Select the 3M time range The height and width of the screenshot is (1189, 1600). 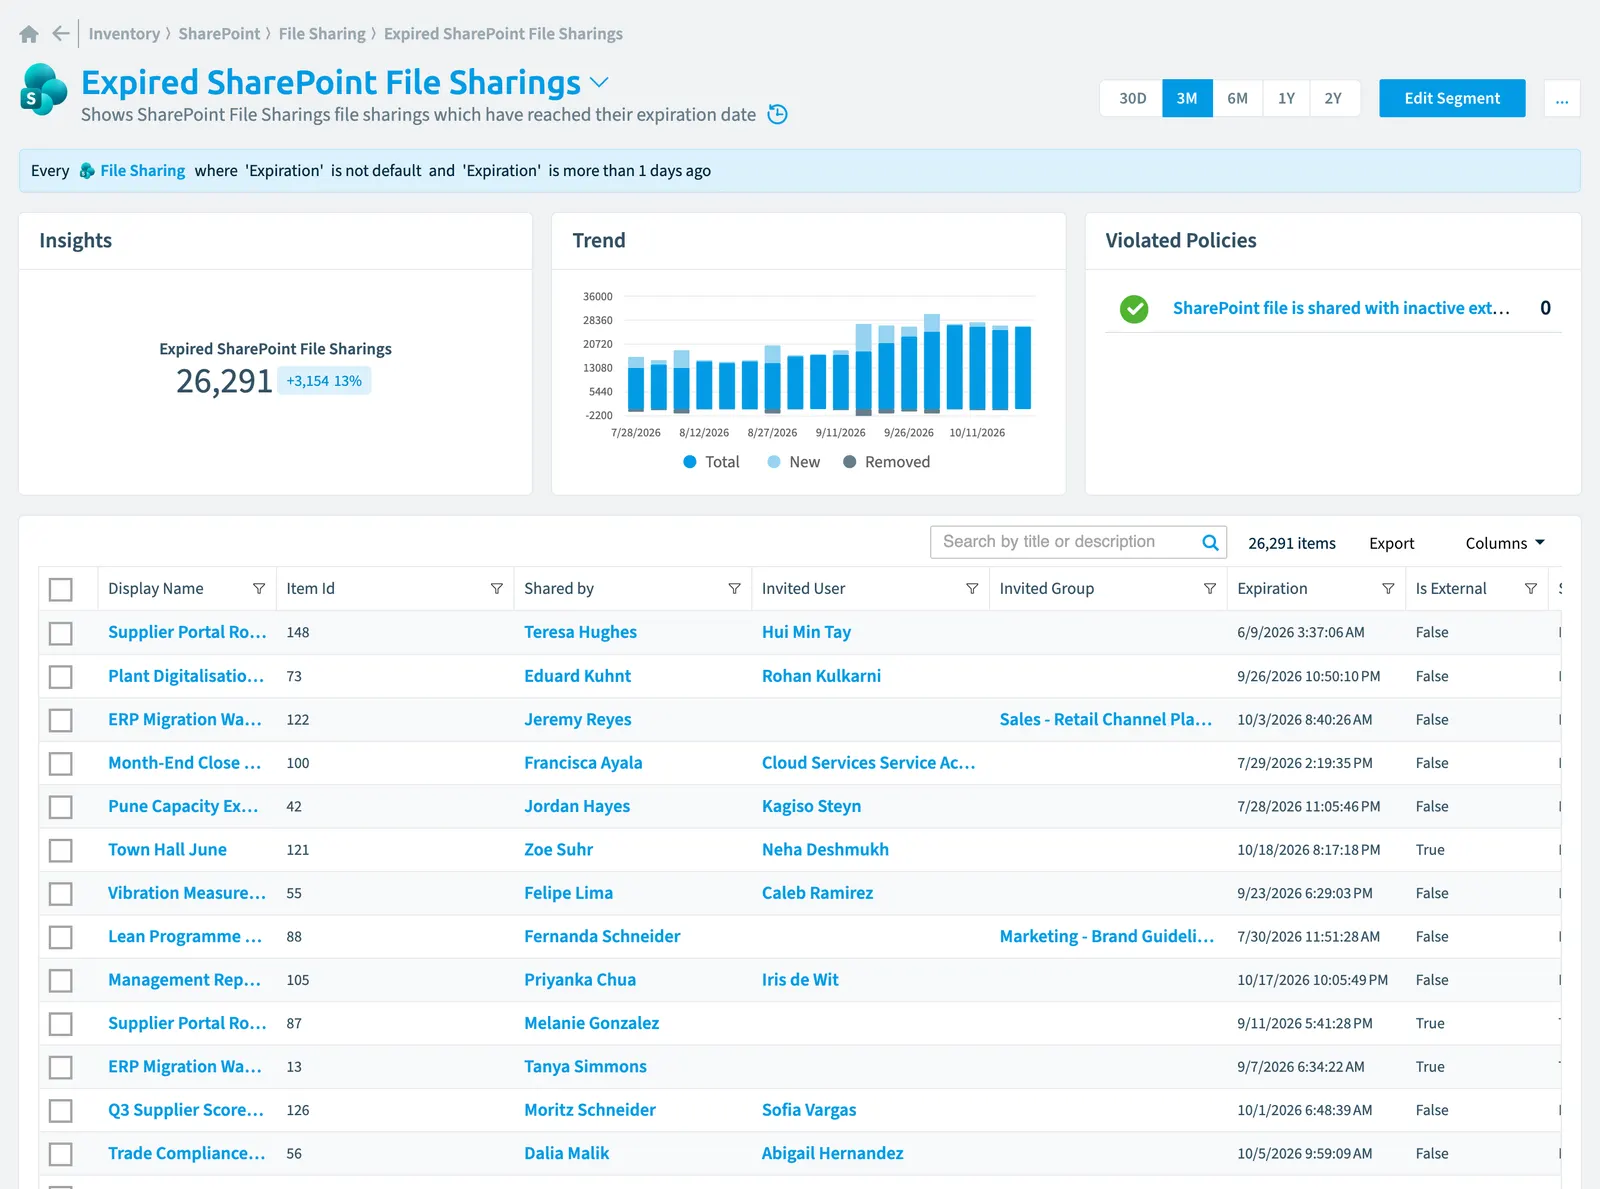pyautogui.click(x=1187, y=98)
